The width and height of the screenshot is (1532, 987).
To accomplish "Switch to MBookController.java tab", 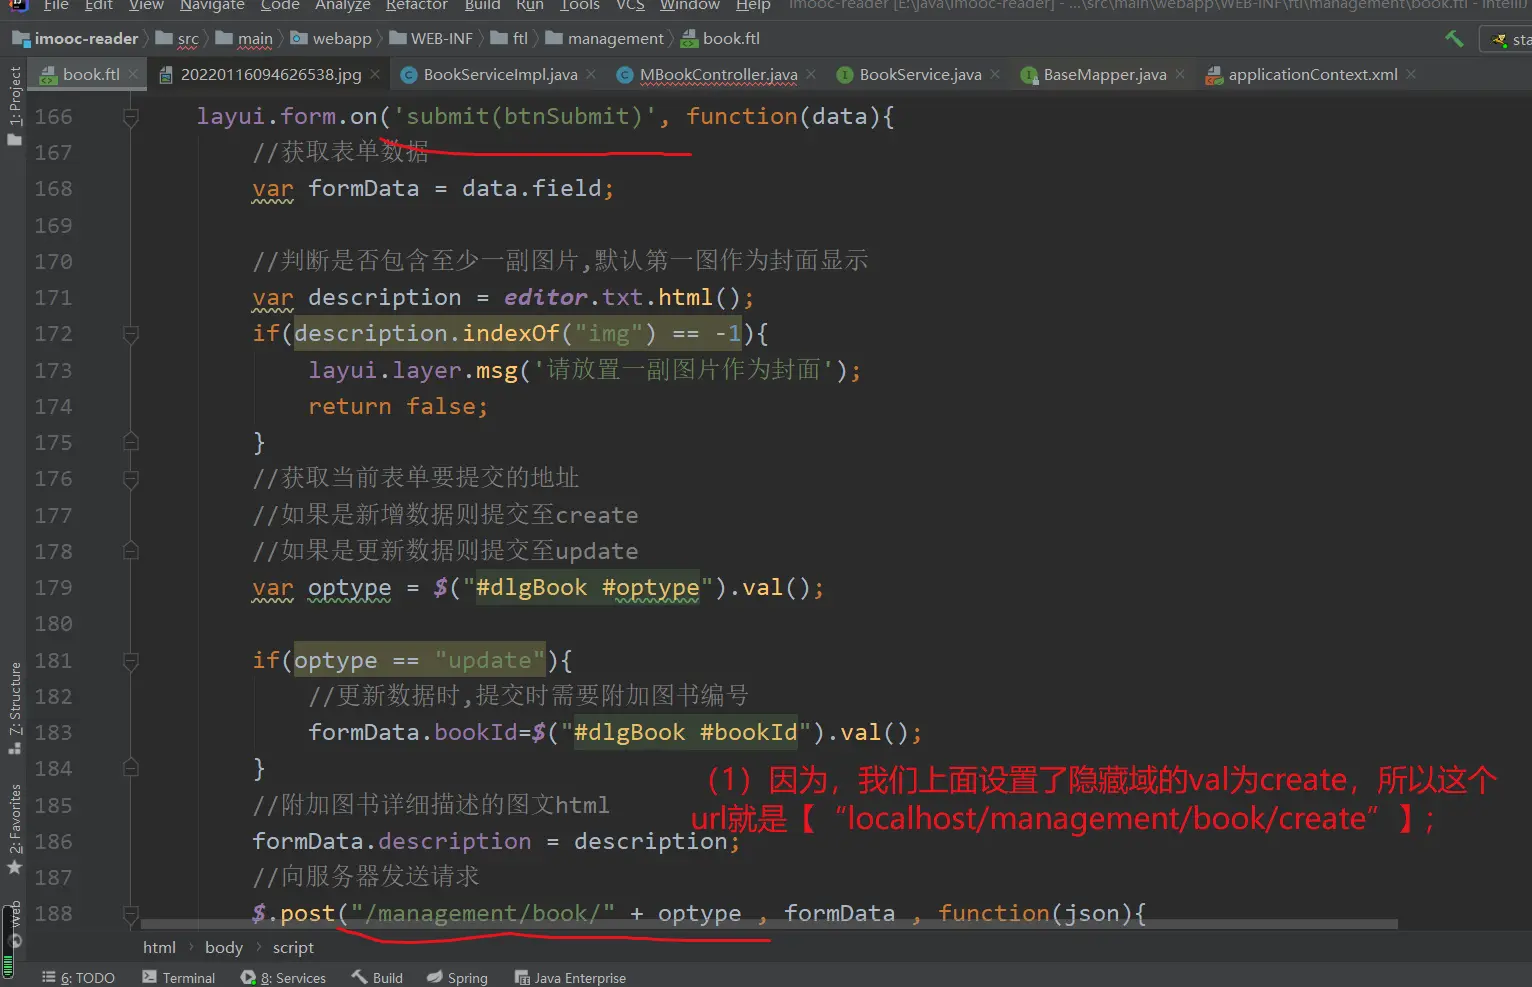I will pos(718,75).
